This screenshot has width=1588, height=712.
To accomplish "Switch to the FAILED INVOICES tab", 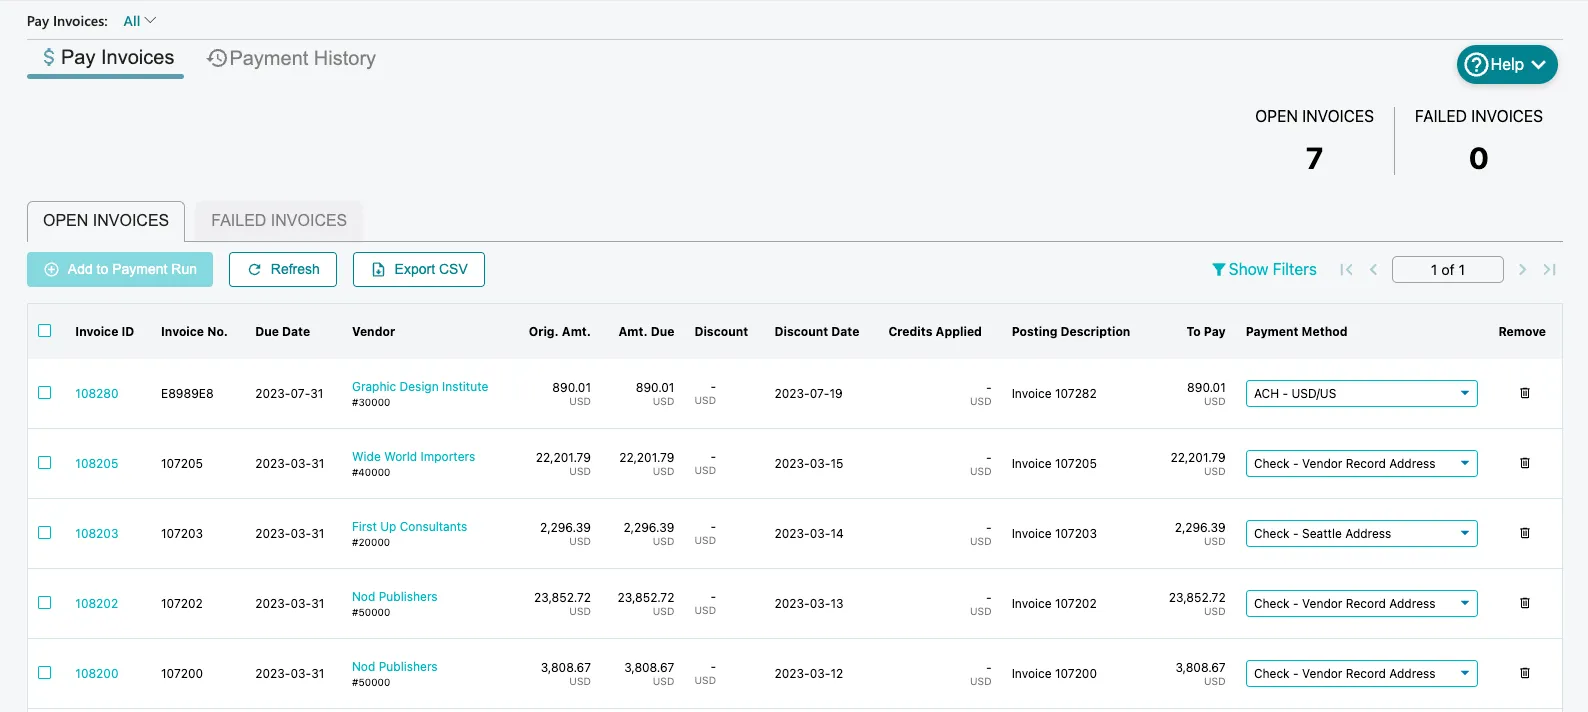I will click(279, 221).
